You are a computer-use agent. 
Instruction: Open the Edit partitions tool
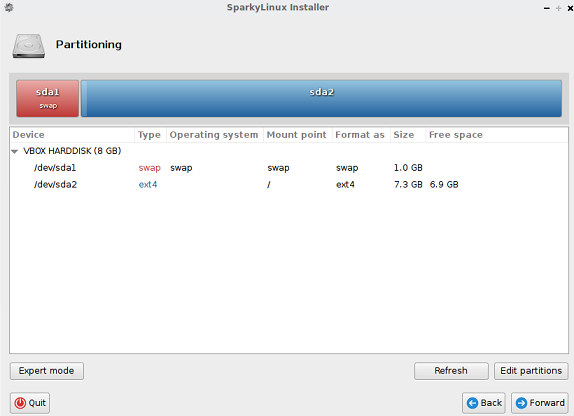click(x=531, y=371)
